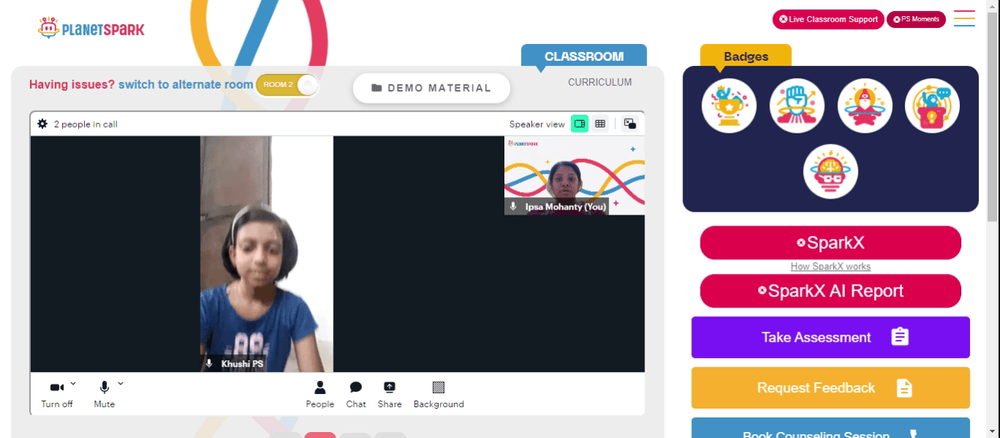
Task: Expand microphone options chevron
Action: [x=121, y=383]
